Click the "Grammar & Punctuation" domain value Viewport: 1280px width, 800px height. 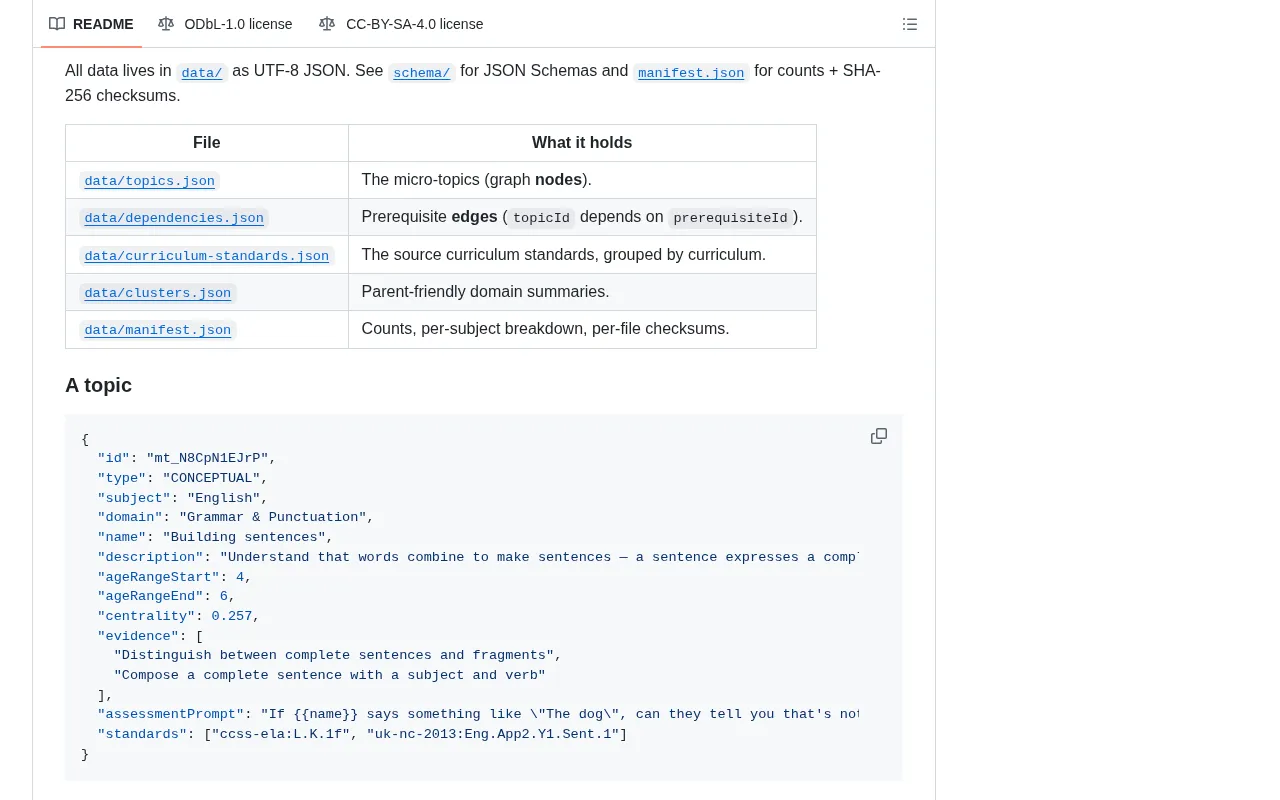[272, 517]
